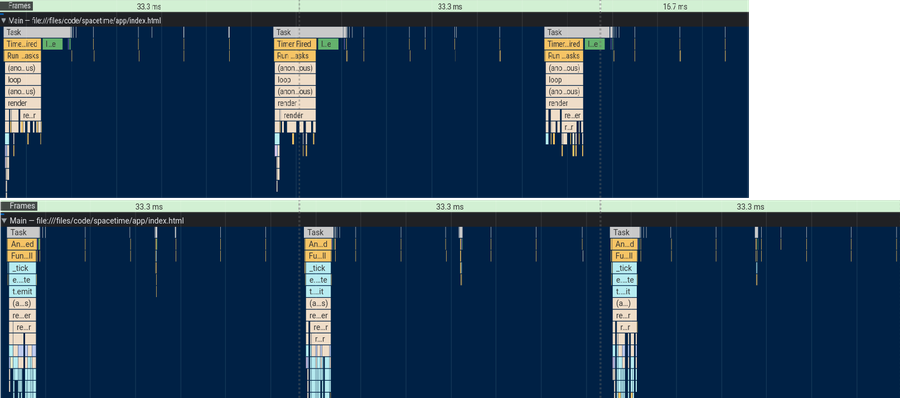Collapse the Main track in the top timeline

tap(3, 20)
